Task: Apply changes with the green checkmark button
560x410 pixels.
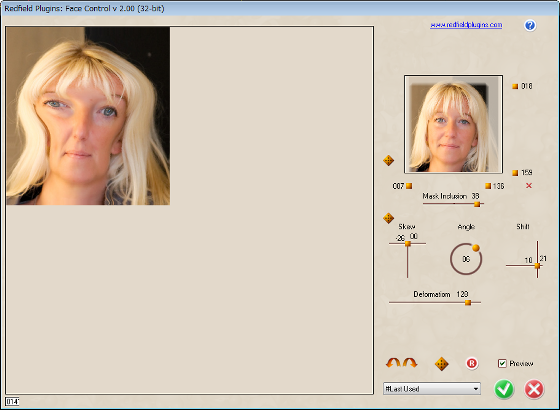Action: tap(504, 389)
